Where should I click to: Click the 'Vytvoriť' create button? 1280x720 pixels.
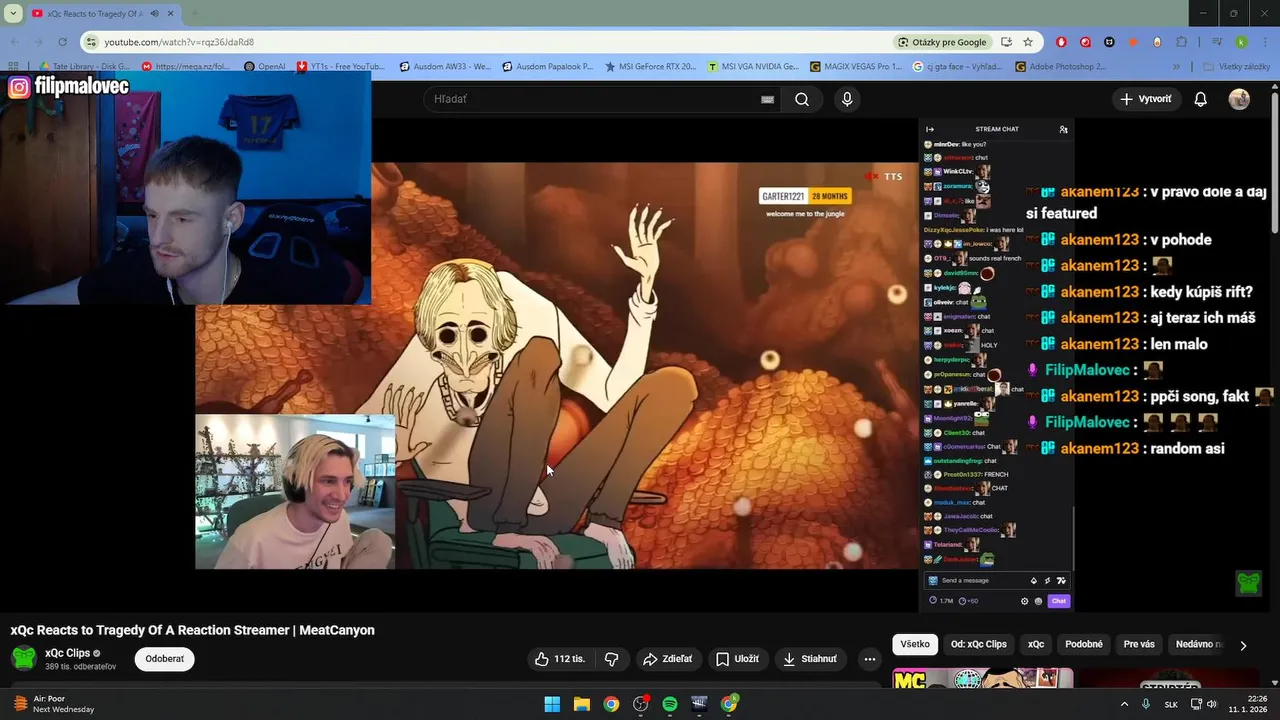click(x=1146, y=99)
